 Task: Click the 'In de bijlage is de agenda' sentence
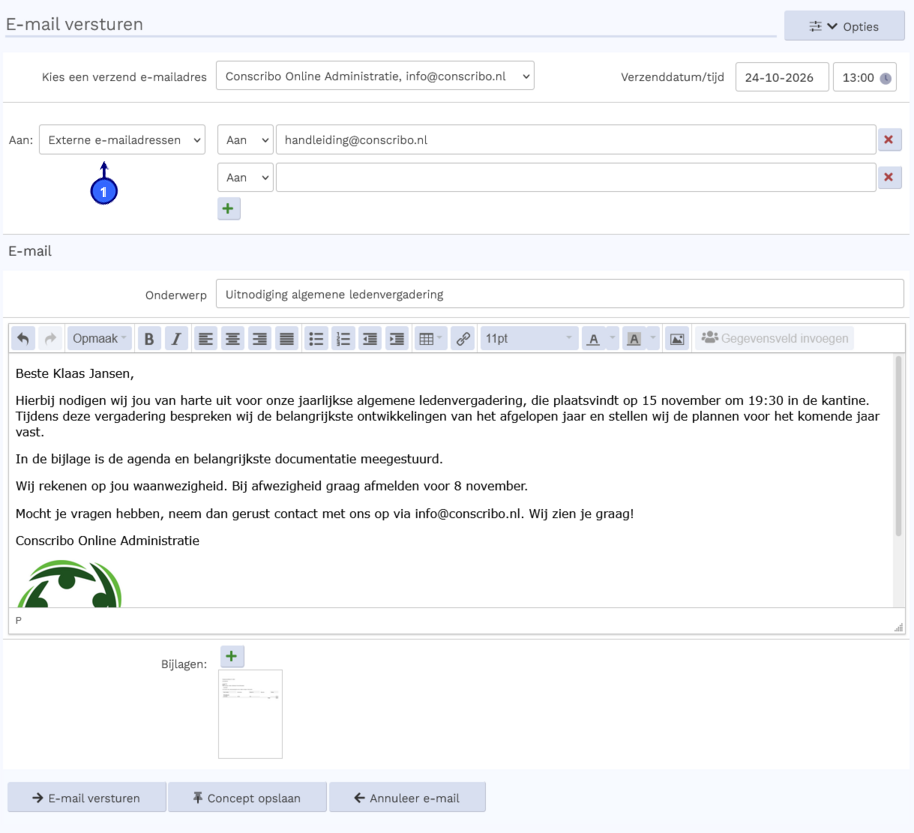(x=229, y=459)
